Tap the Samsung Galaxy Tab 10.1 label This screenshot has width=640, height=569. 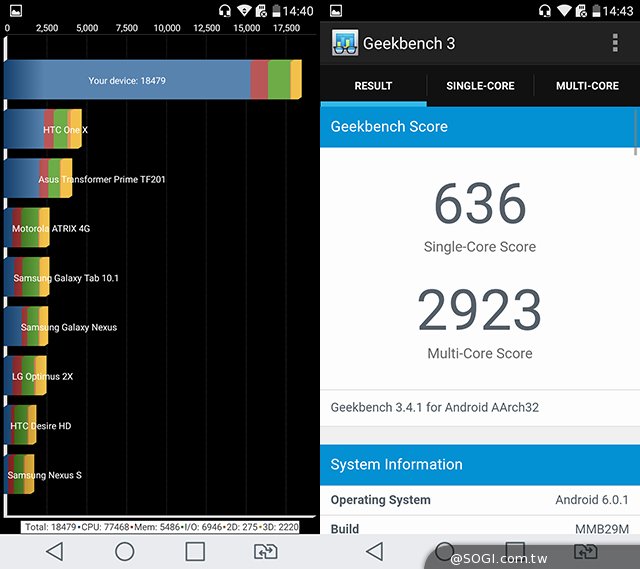(66, 278)
